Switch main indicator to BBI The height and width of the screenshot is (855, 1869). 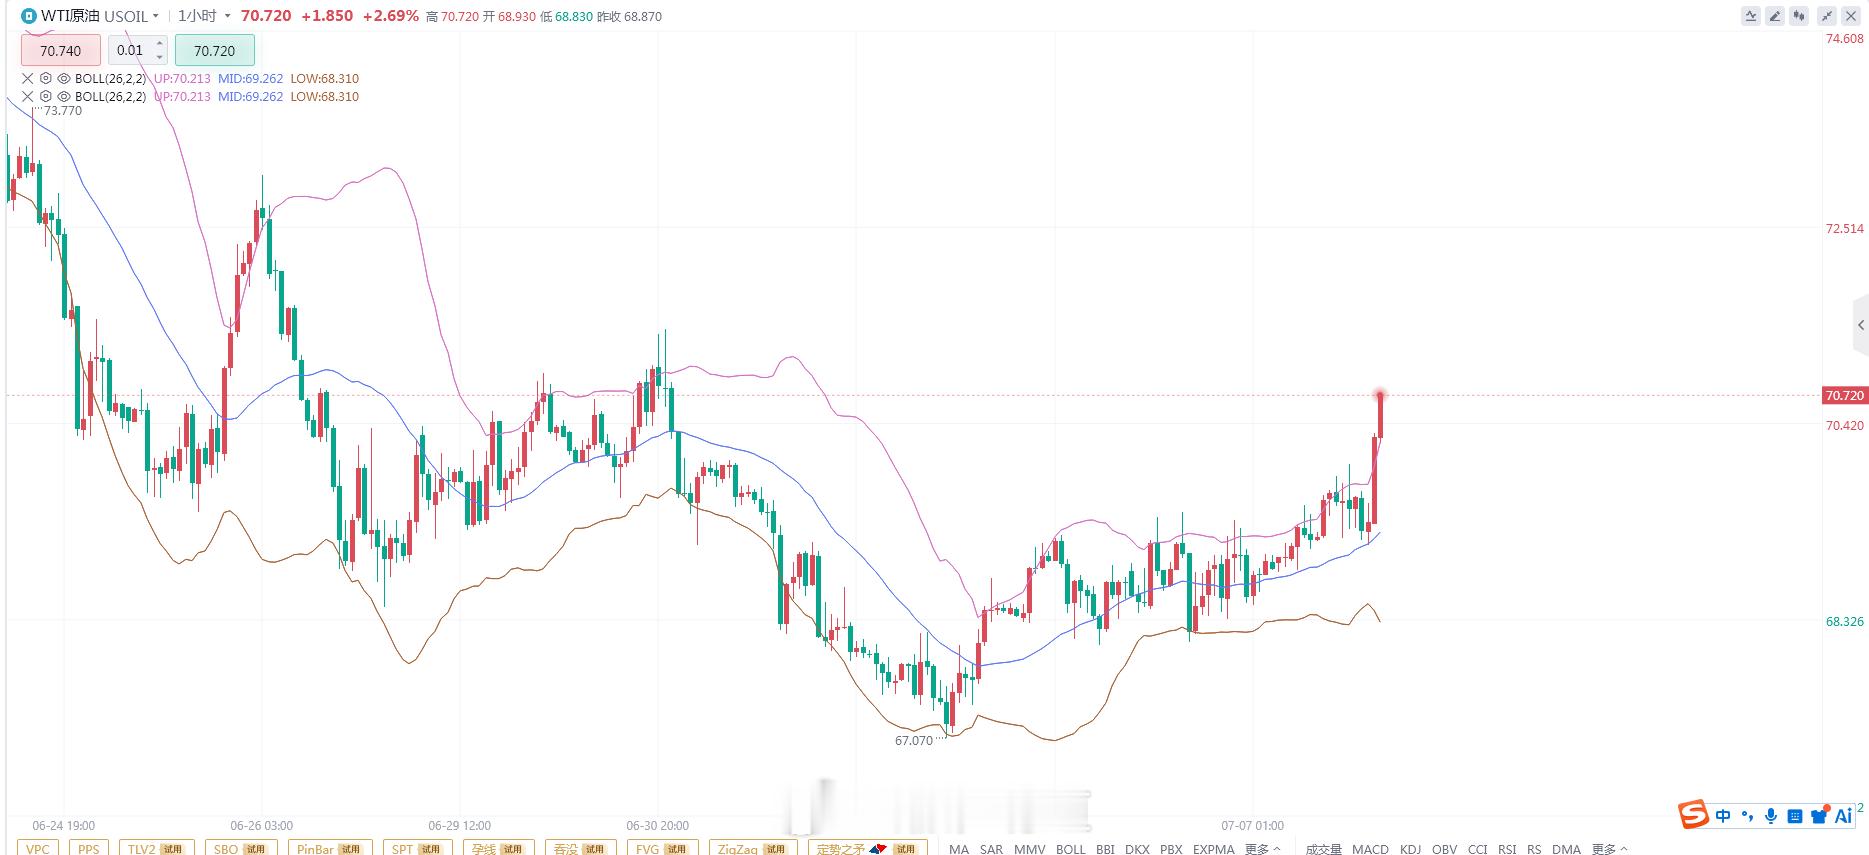click(1105, 849)
